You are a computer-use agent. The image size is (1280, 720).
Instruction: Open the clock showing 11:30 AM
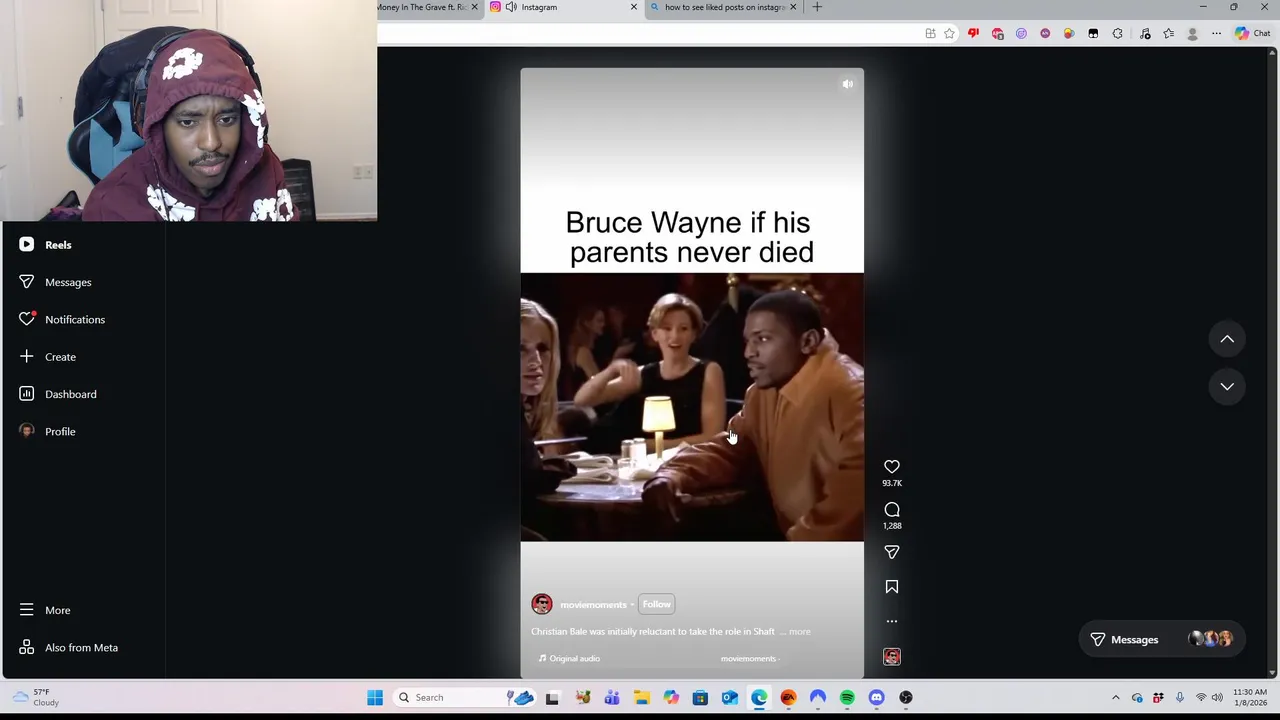(x=1249, y=697)
